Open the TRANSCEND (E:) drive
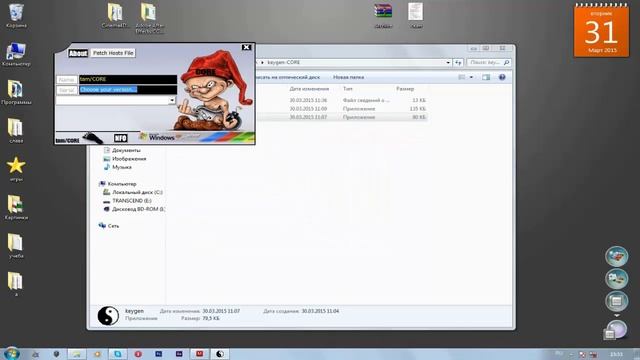This screenshot has width=640, height=360. pyautogui.click(x=127, y=201)
